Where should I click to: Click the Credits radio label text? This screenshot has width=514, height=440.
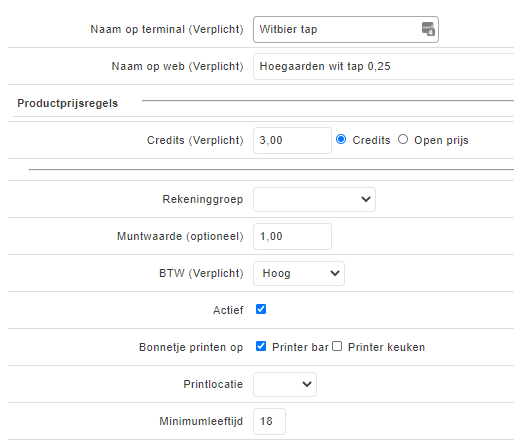pos(371,140)
